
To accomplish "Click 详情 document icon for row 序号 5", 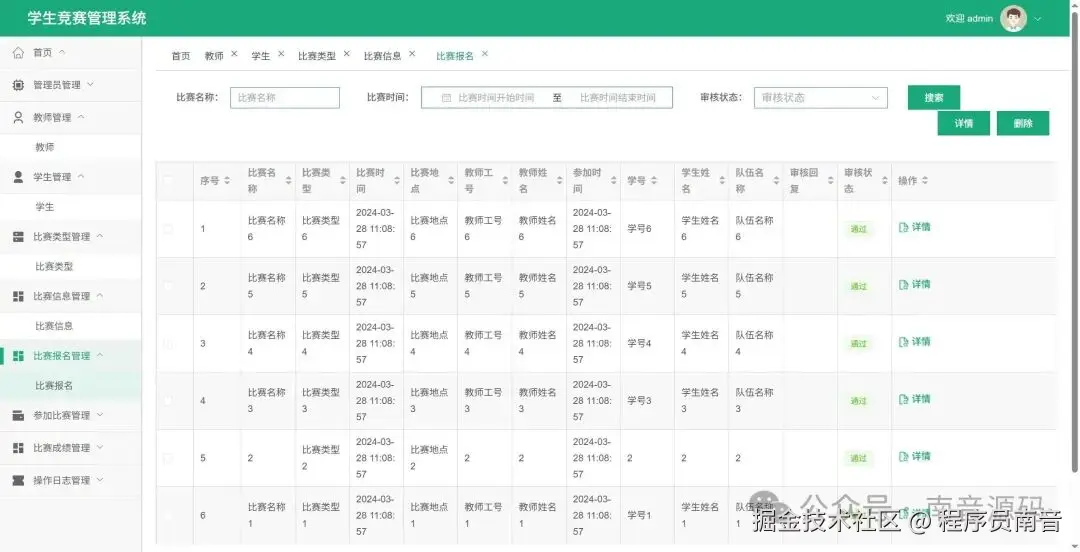I will click(904, 456).
